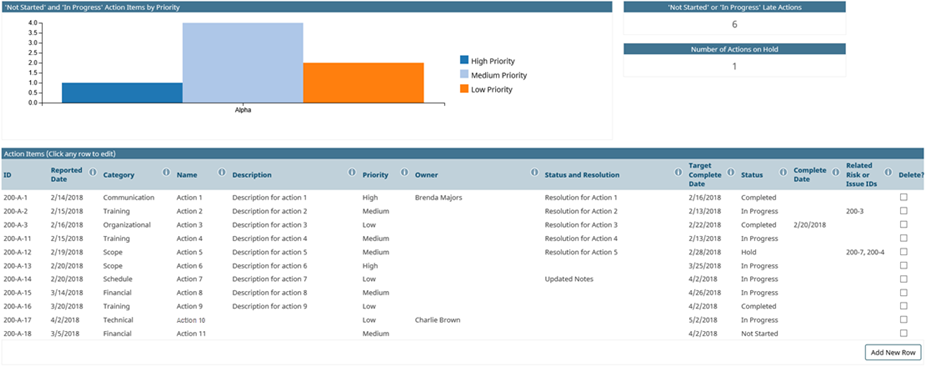Click the Delete? column header
Screen dimensions: 926x367
(911, 175)
